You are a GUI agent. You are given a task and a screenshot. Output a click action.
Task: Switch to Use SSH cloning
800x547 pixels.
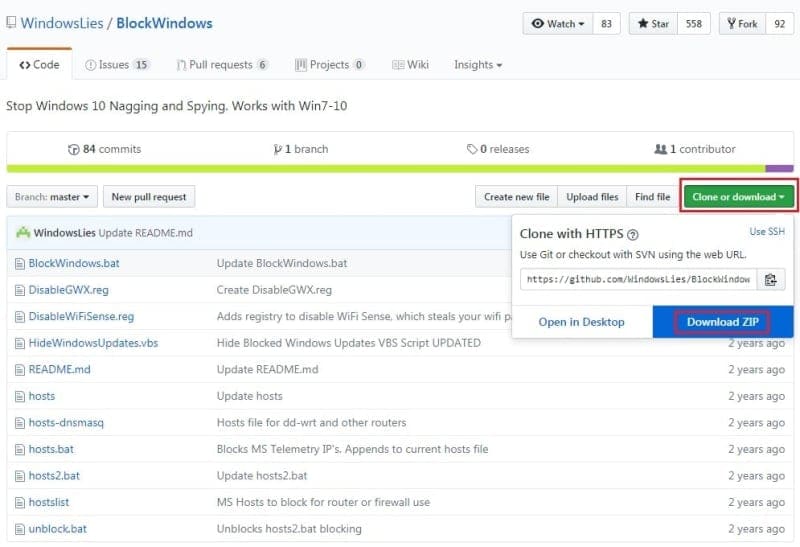[x=767, y=232]
